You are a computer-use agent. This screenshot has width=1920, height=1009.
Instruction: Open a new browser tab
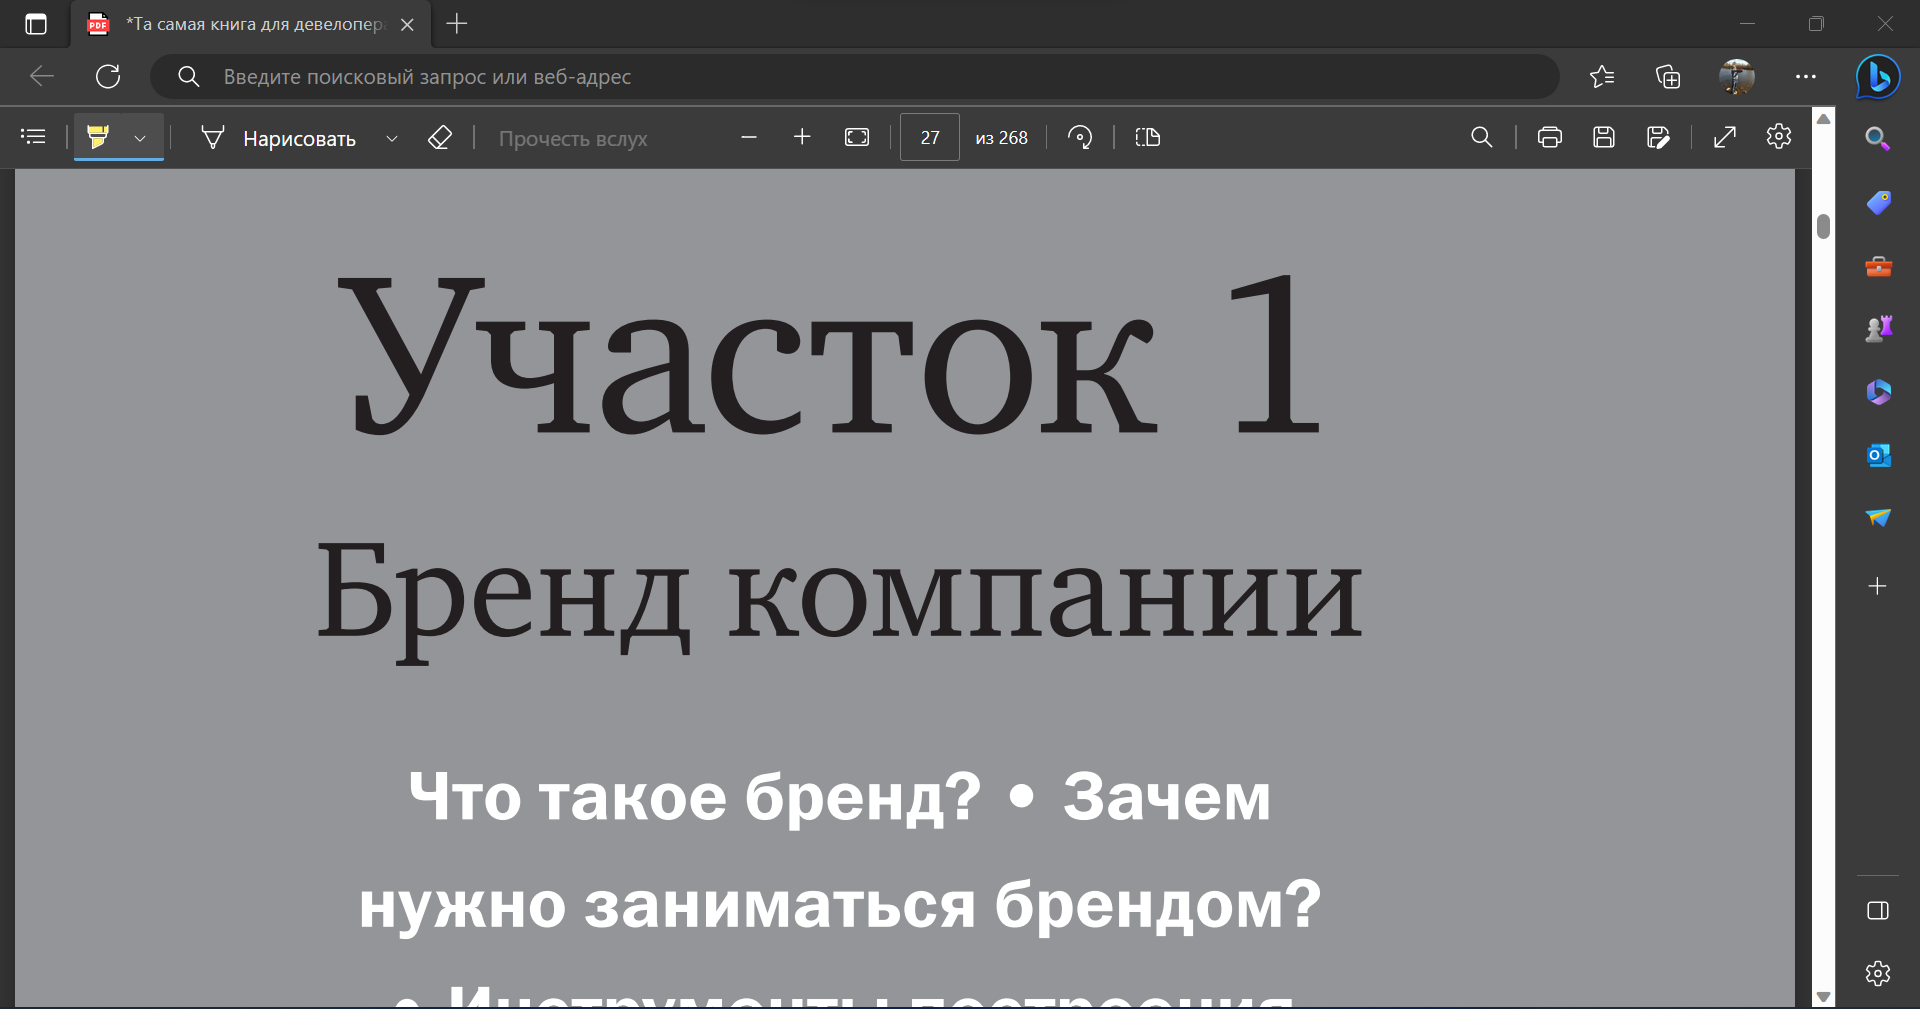pyautogui.click(x=457, y=24)
